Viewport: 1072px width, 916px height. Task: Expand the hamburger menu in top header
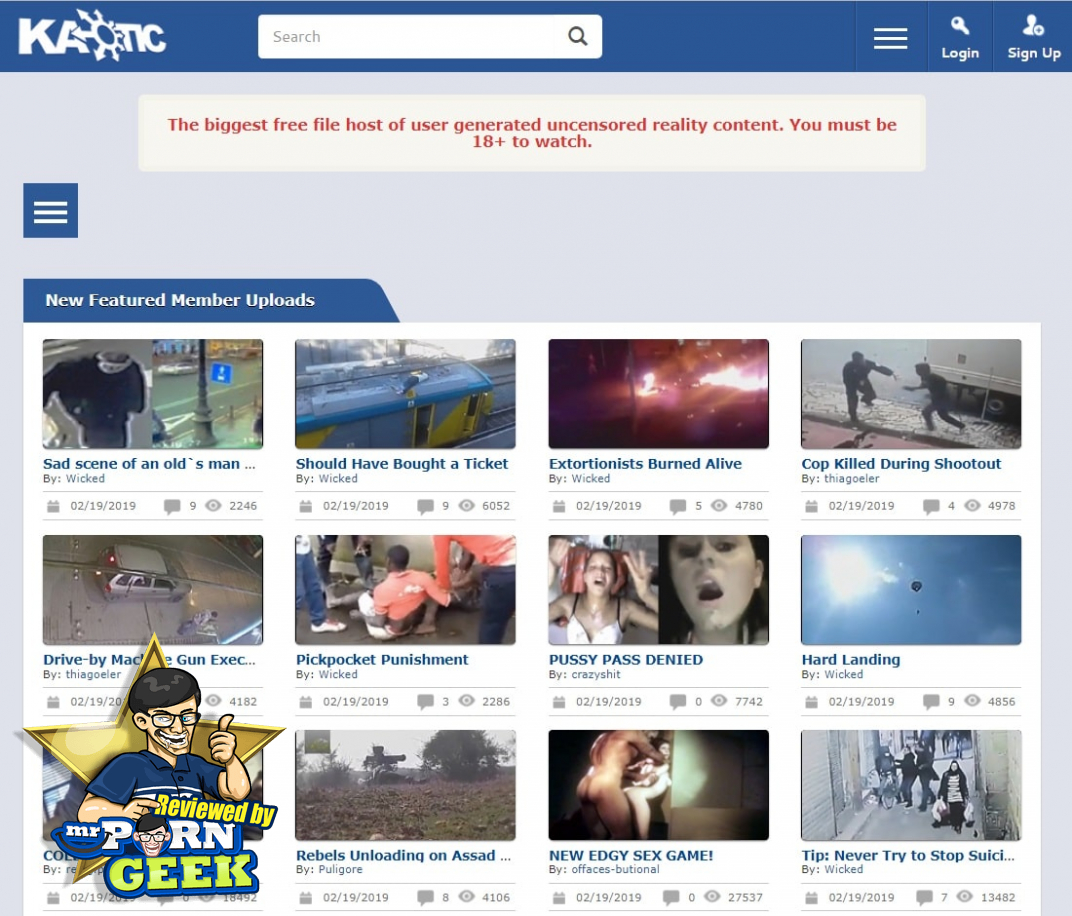890,38
